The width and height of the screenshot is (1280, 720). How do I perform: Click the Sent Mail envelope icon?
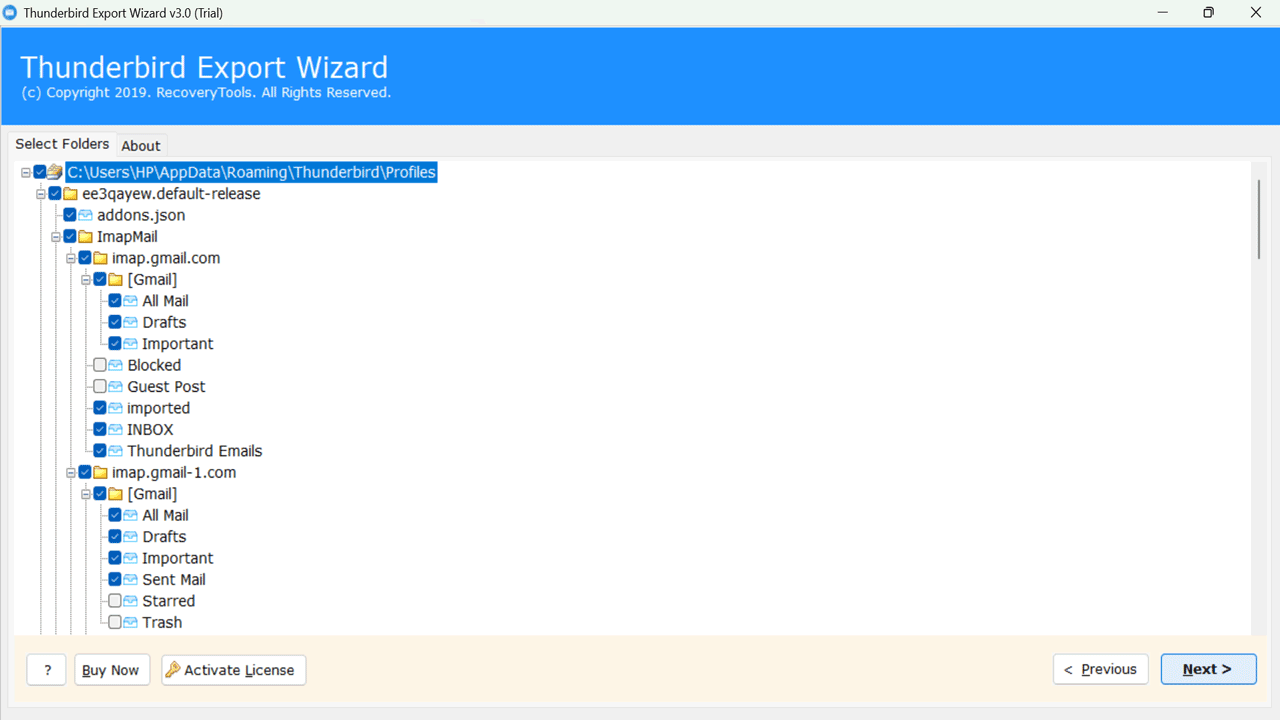pyautogui.click(x=130, y=580)
